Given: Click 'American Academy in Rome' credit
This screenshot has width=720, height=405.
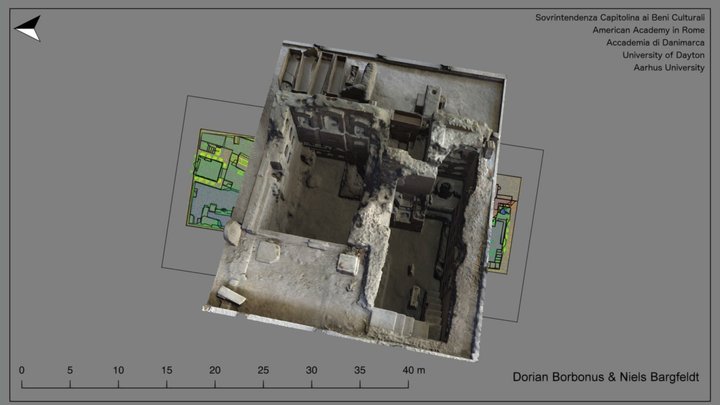Looking at the screenshot, I should coord(648,30).
